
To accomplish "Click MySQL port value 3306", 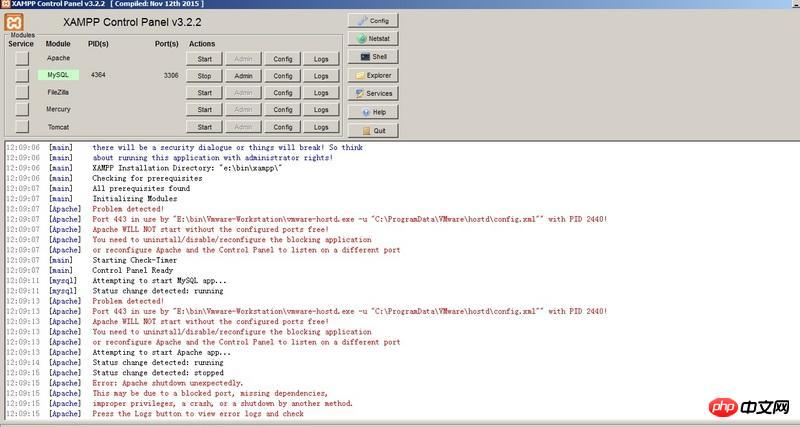I will point(171,76).
